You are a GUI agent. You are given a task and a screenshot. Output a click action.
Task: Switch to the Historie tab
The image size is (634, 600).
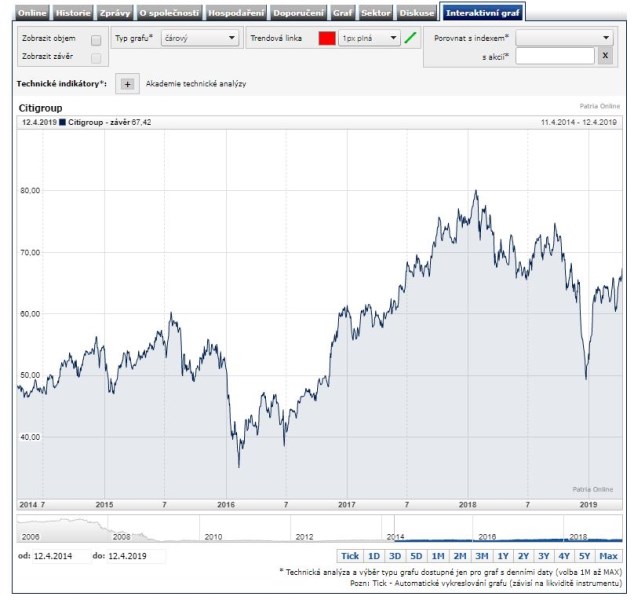tap(72, 13)
